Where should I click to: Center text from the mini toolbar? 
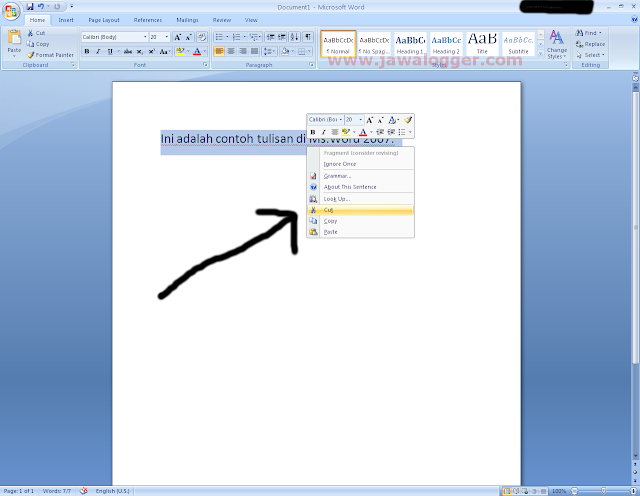click(x=335, y=132)
